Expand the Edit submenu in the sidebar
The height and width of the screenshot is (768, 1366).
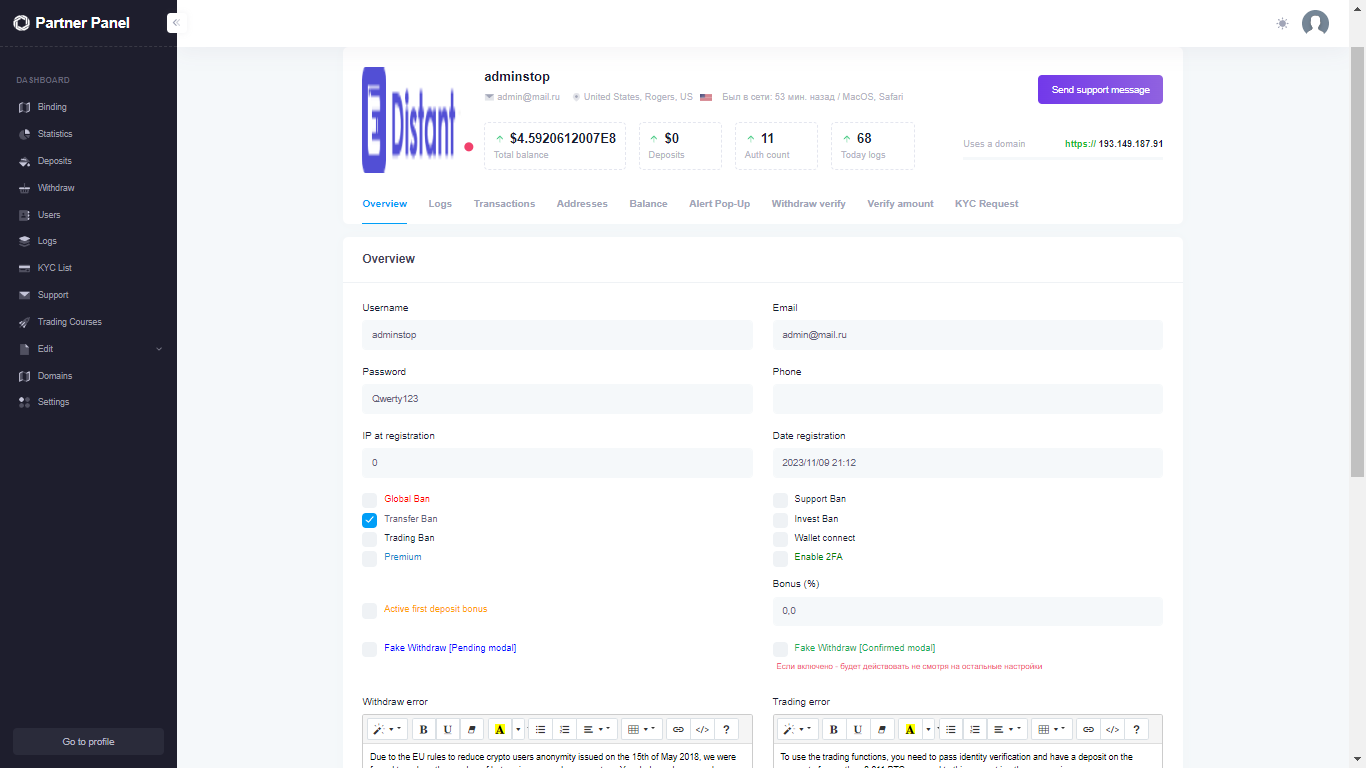tap(88, 349)
